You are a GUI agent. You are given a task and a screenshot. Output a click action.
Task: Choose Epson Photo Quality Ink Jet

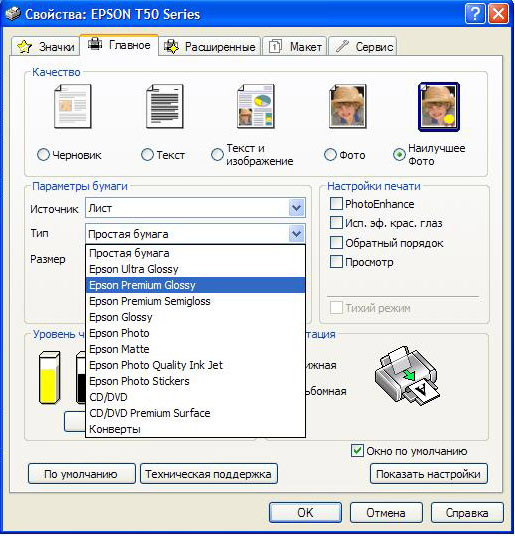pos(195,365)
